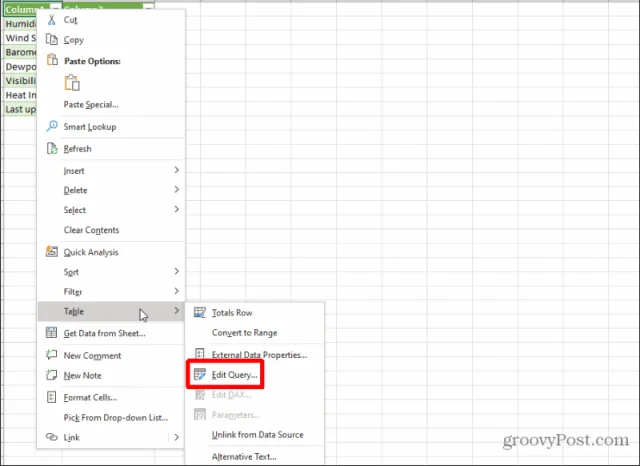Image resolution: width=640 pixels, height=466 pixels.
Task: Select the Barome cell
Action: (x=20, y=52)
